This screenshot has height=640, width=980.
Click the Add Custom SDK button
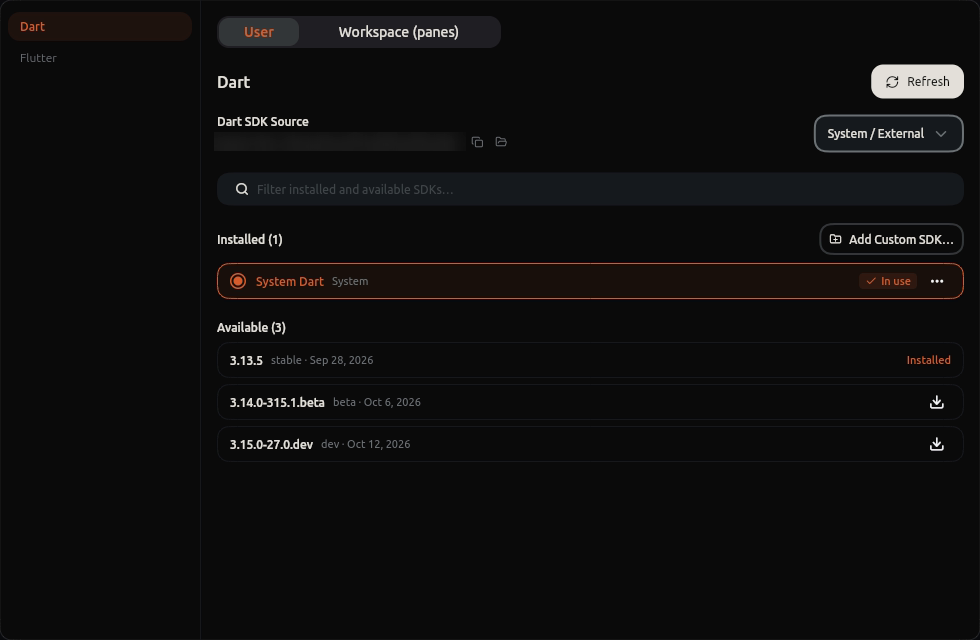891,239
